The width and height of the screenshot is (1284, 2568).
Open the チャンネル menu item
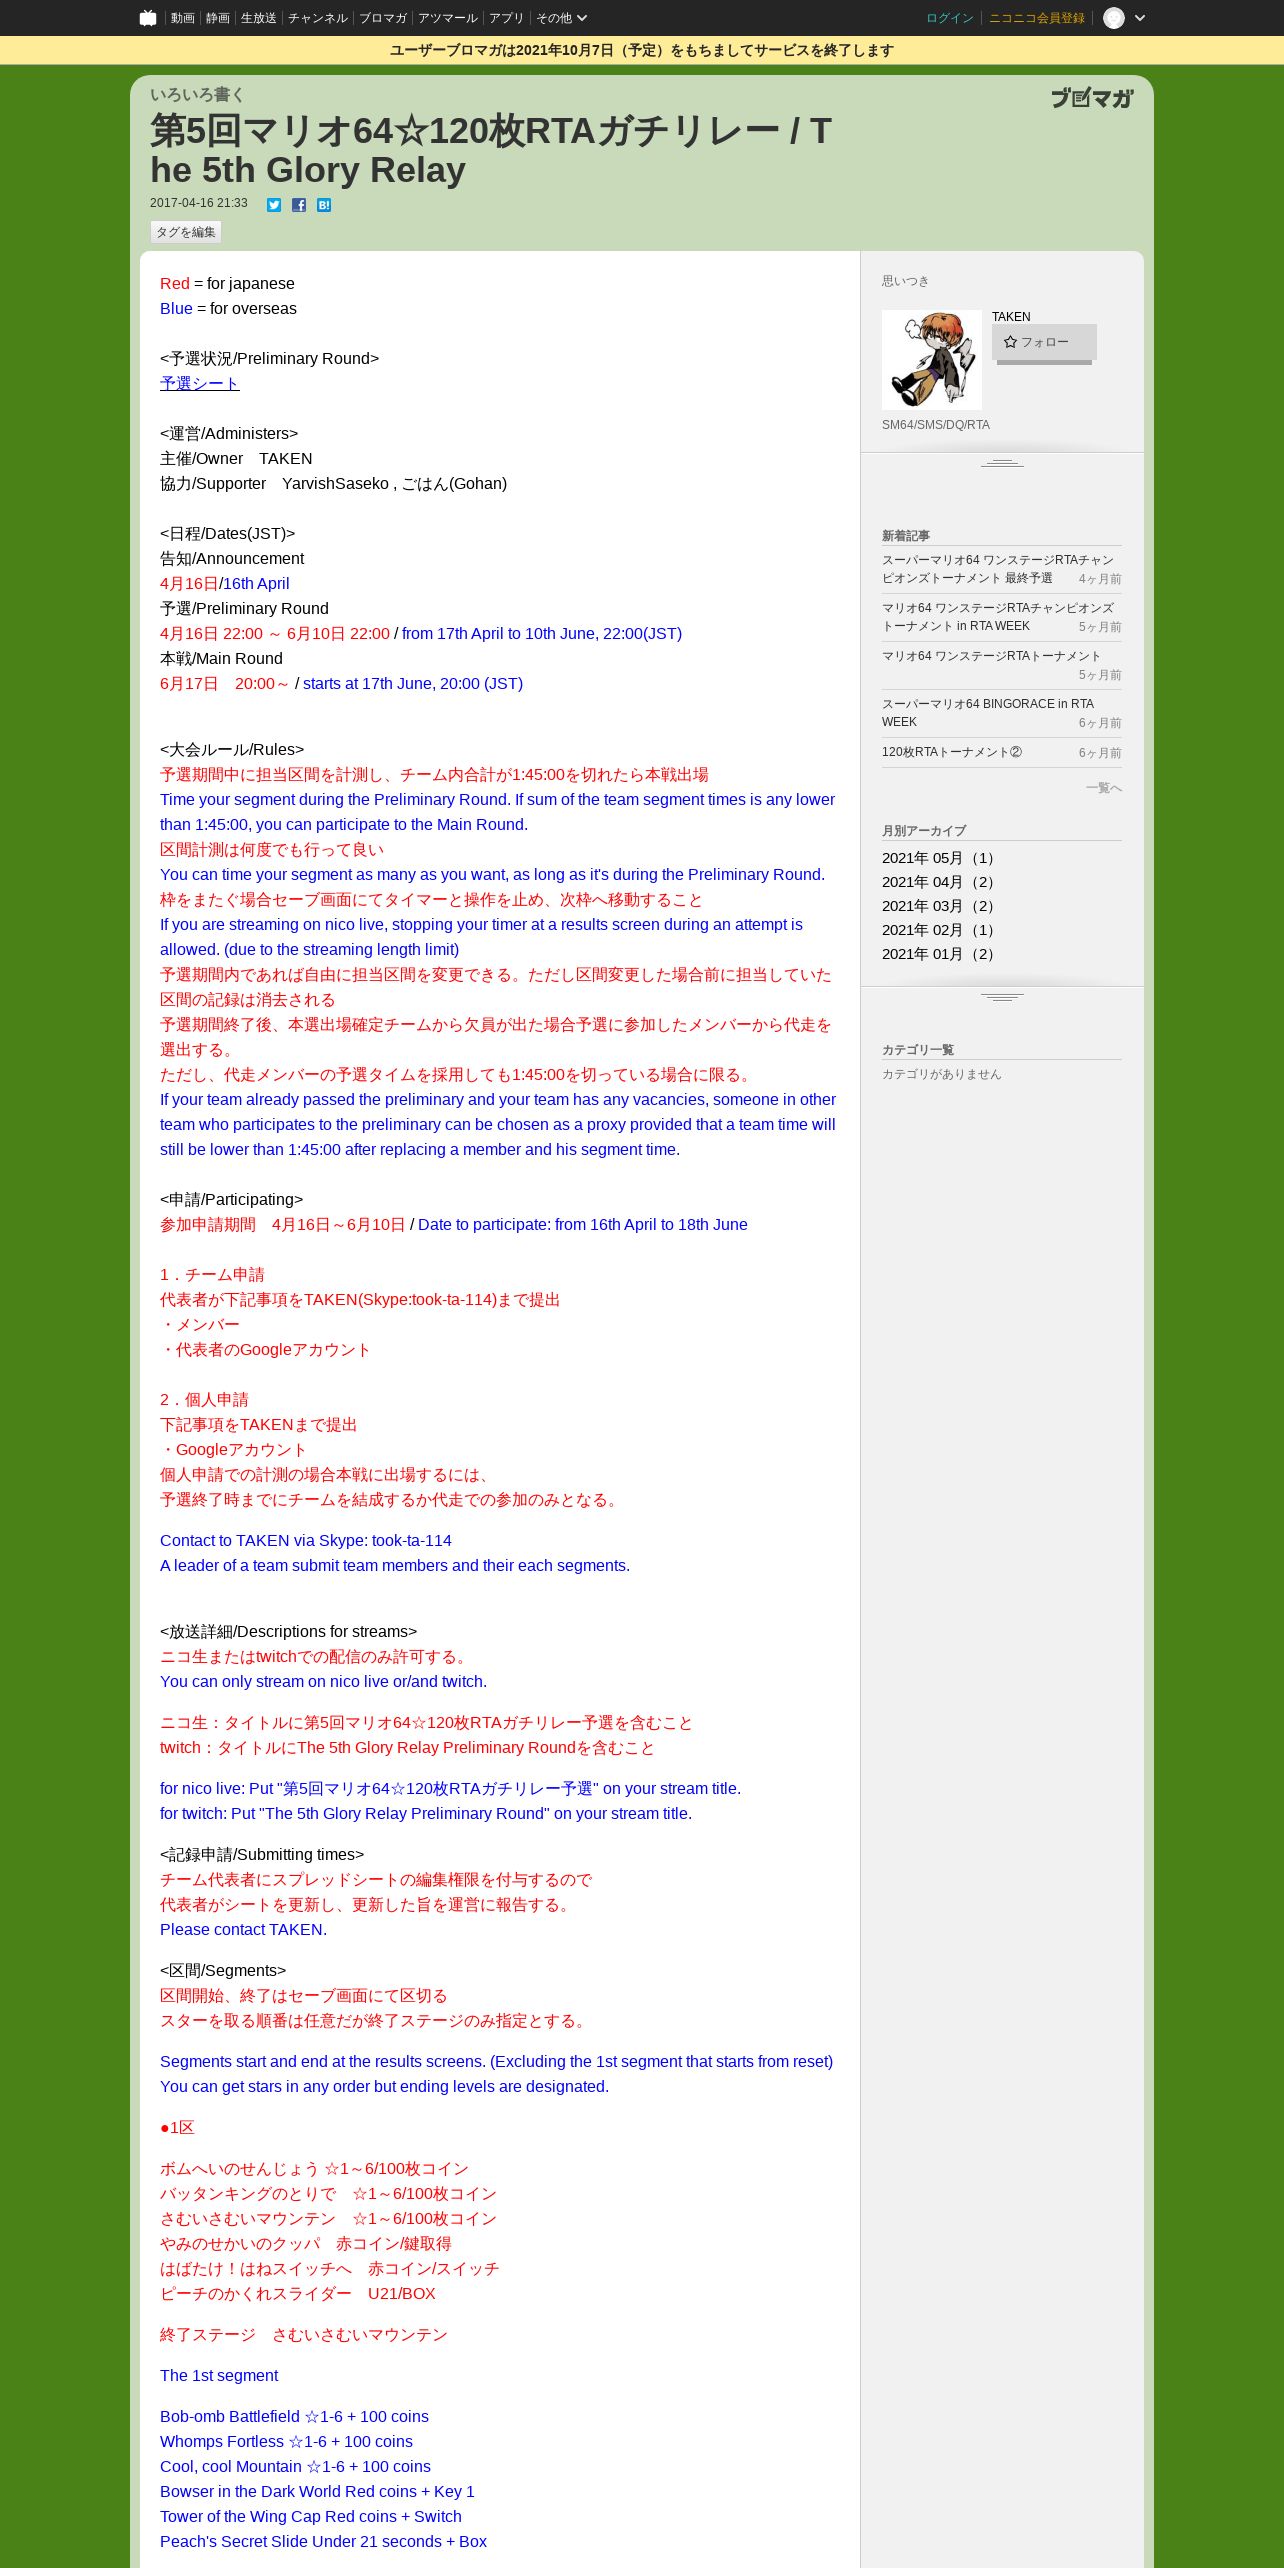pos(317,18)
